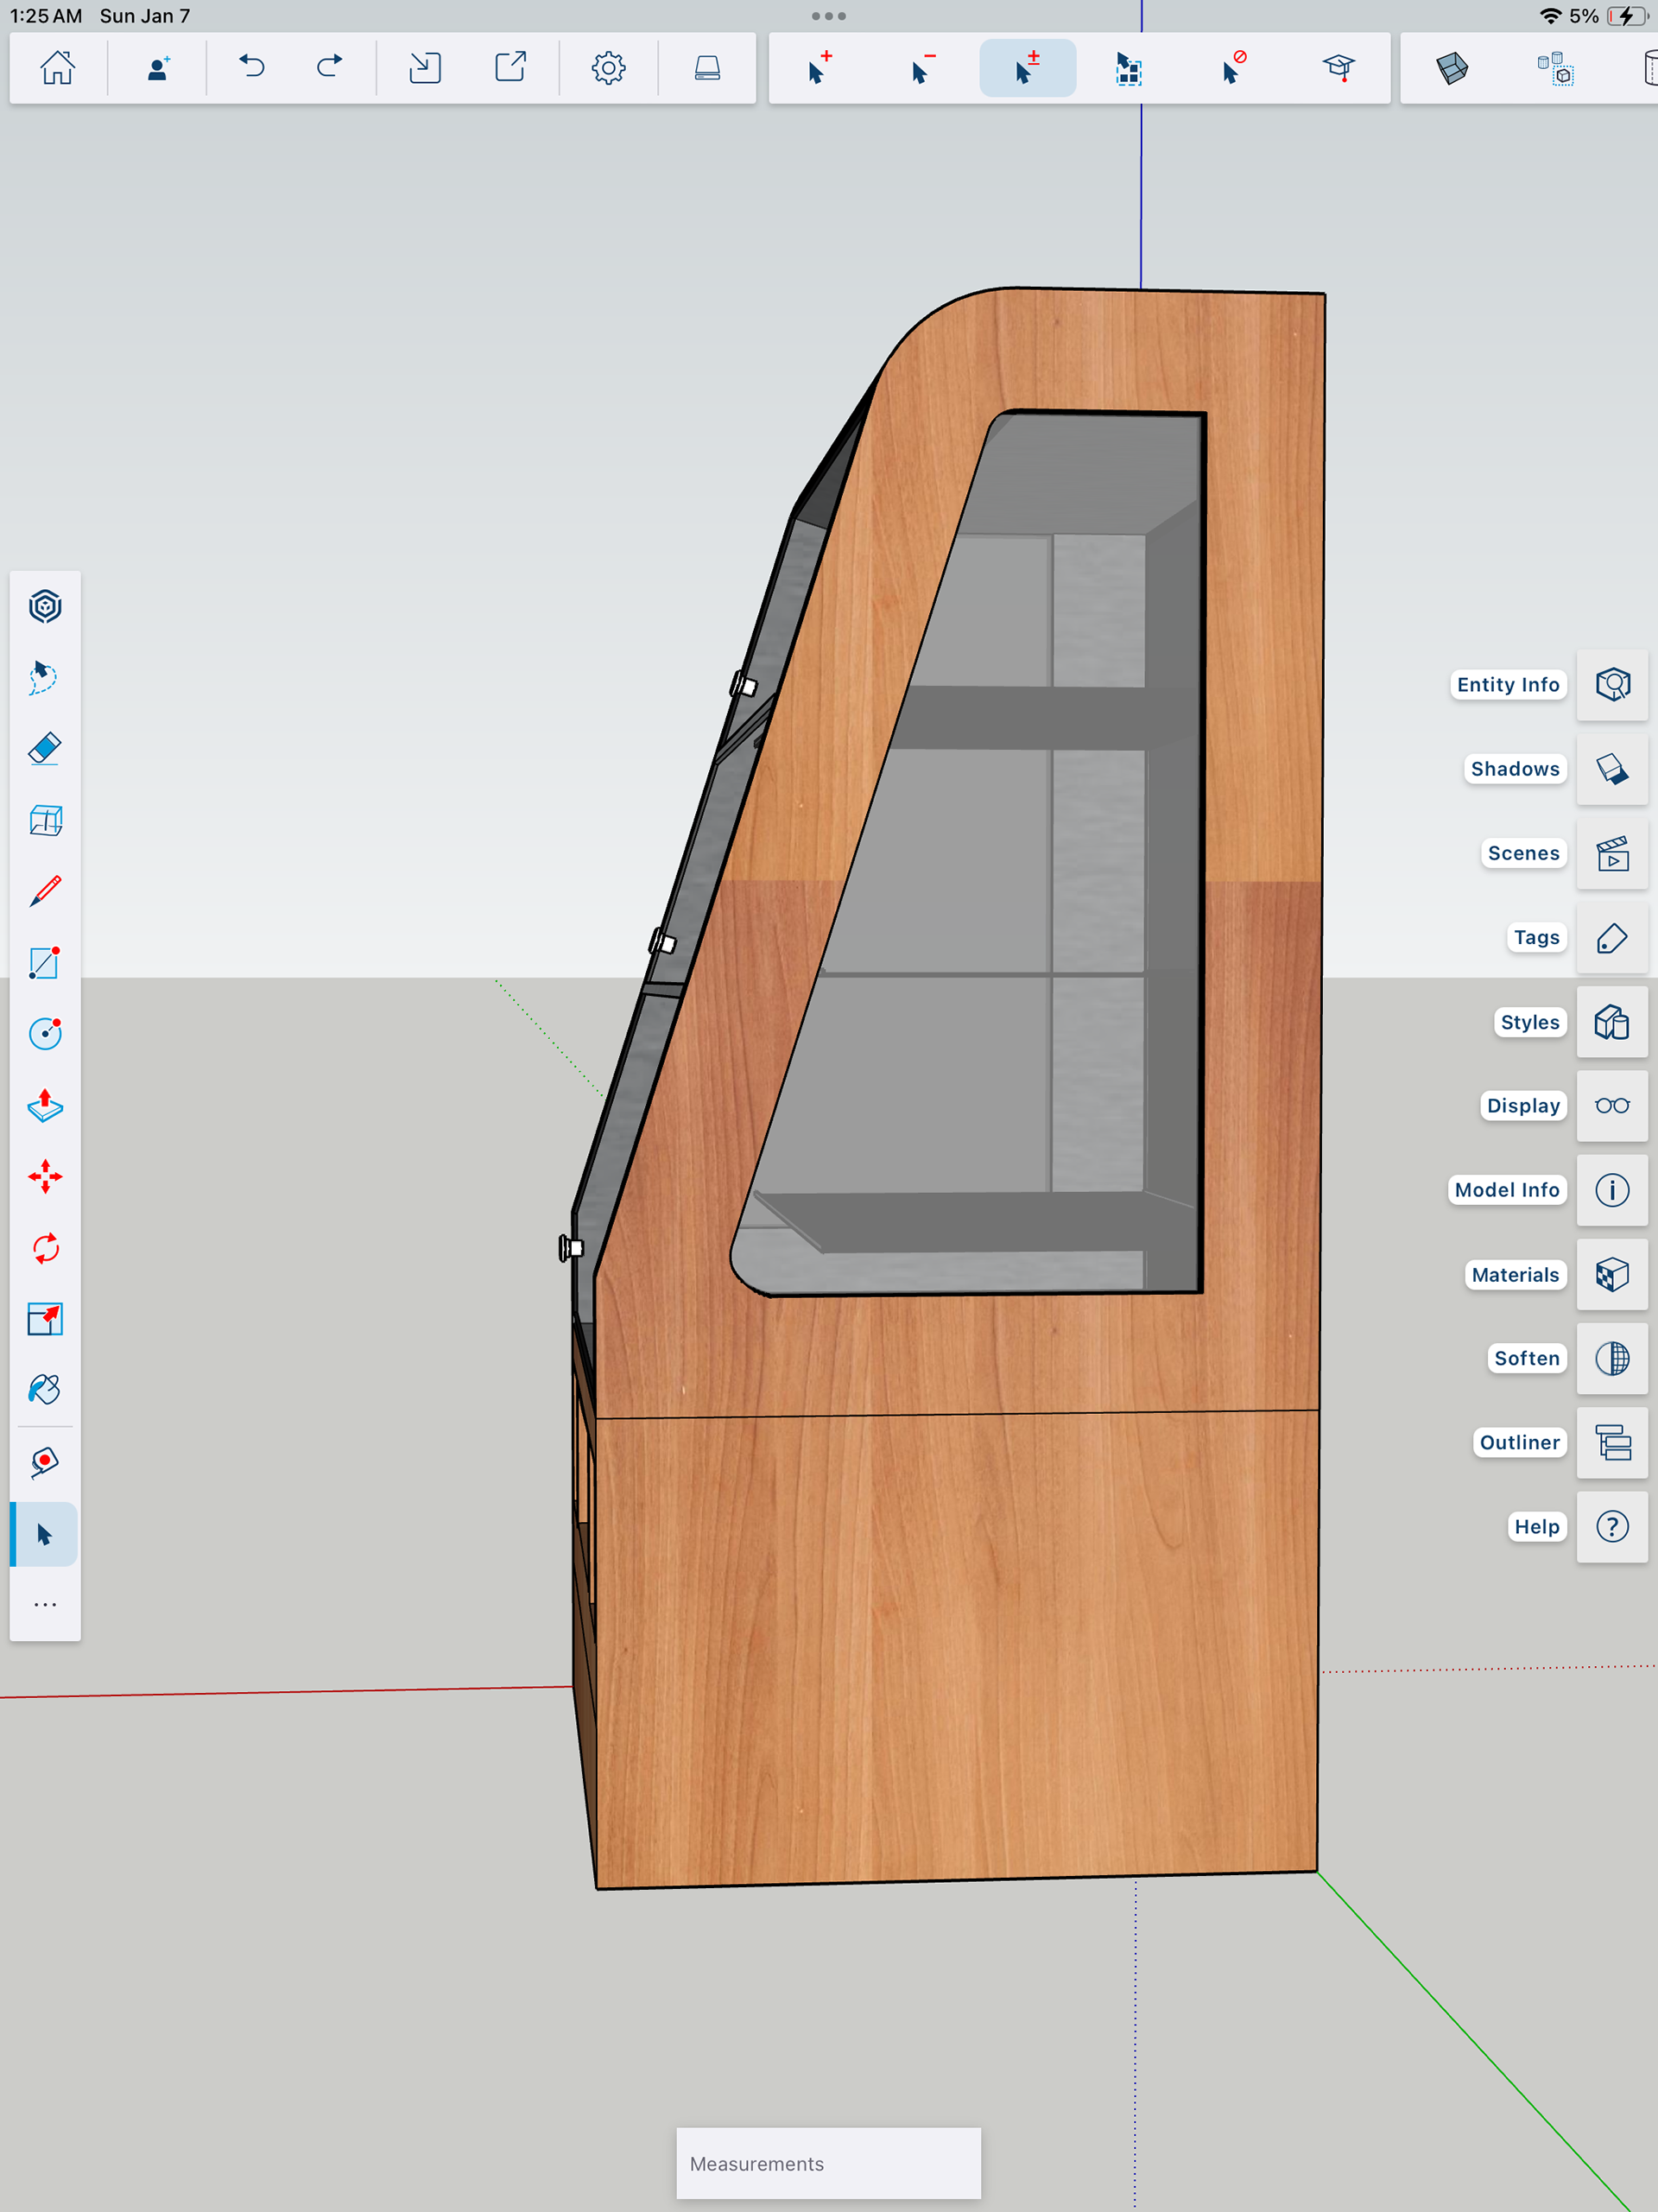This screenshot has width=1658, height=2212.
Task: Expand more tools with the ellipsis
Action: tap(45, 1604)
